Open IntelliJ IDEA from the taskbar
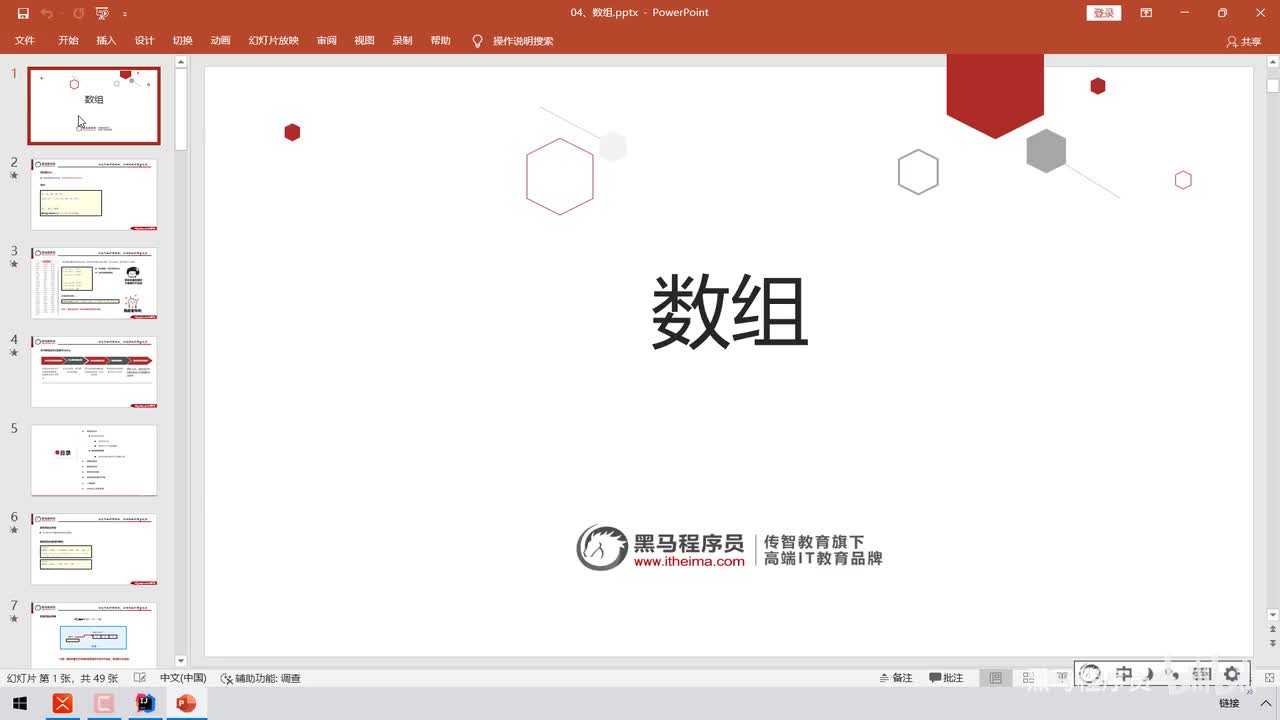The height and width of the screenshot is (720, 1280). point(145,704)
